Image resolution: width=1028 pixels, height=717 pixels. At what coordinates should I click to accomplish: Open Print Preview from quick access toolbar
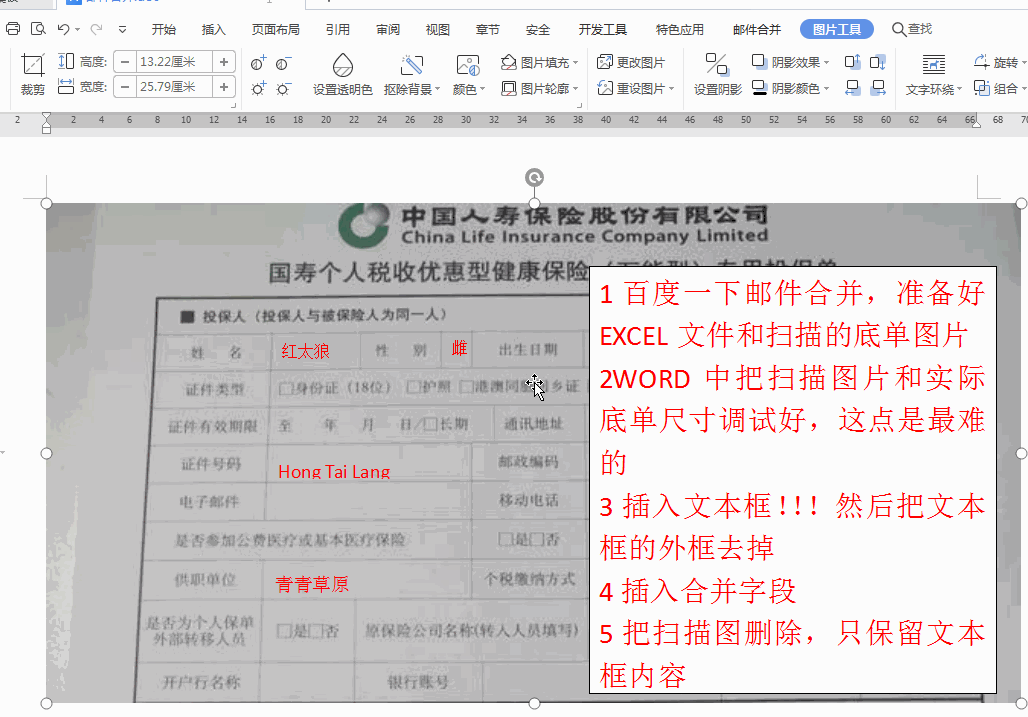click(39, 29)
